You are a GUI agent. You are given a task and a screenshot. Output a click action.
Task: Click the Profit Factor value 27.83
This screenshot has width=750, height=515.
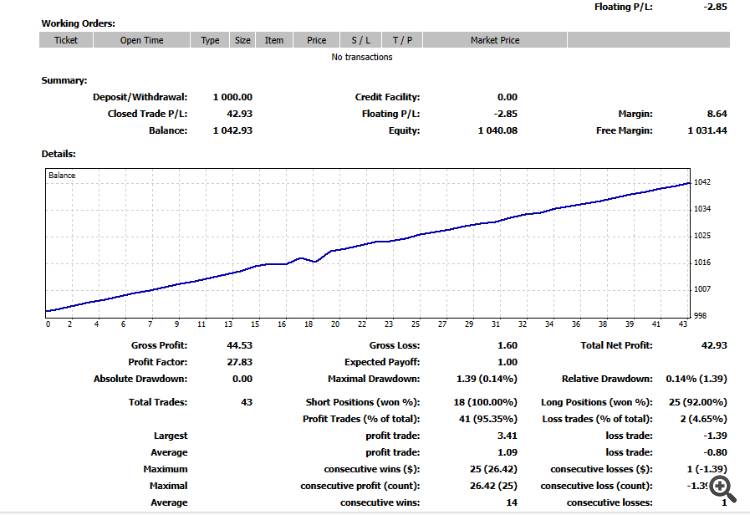coord(239,362)
